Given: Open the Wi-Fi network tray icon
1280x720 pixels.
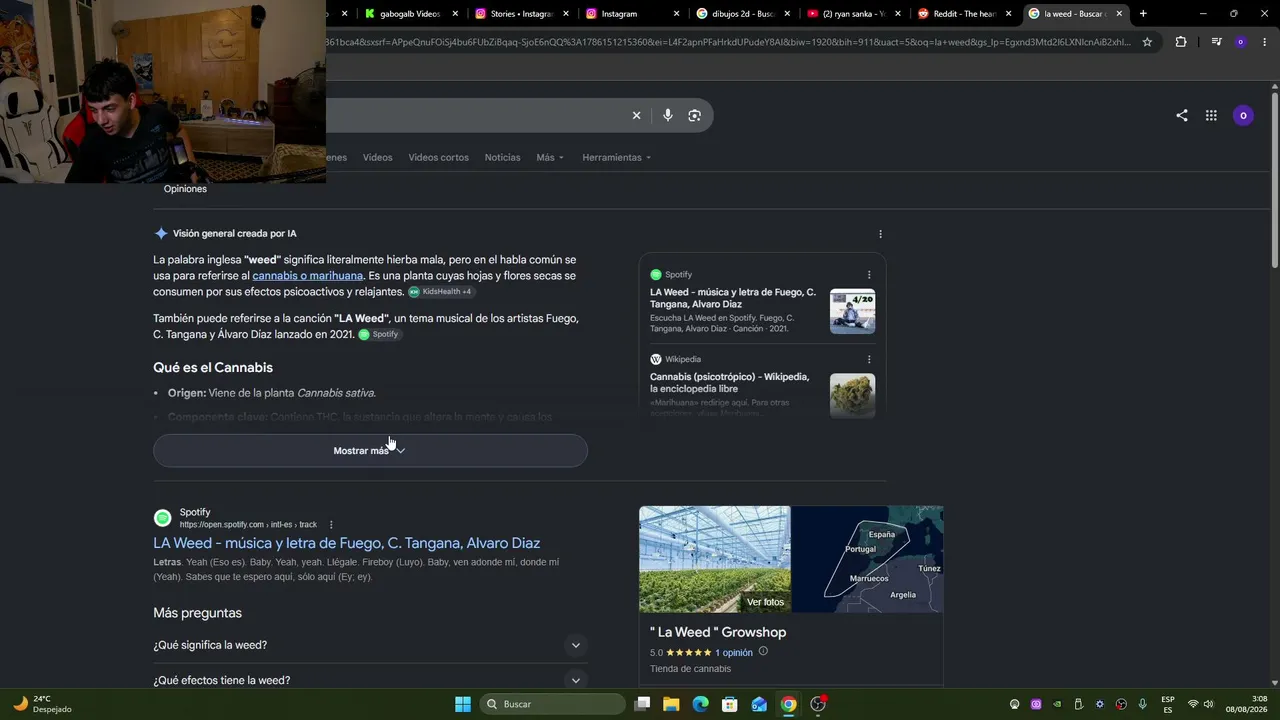Looking at the screenshot, I should 1192,704.
